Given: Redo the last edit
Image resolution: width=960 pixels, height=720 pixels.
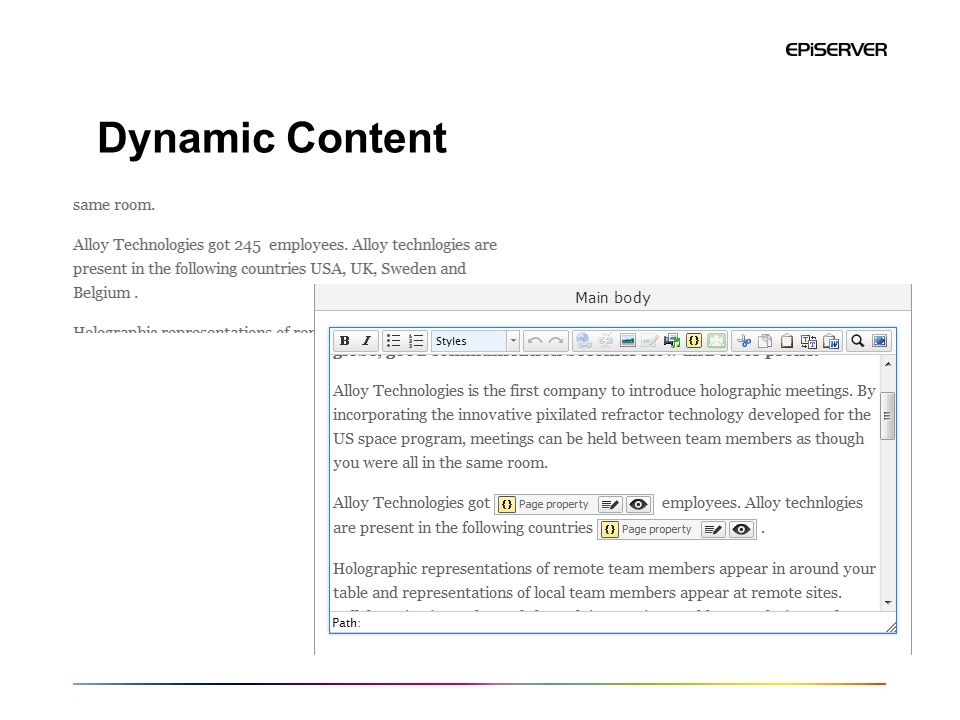Looking at the screenshot, I should pyautogui.click(x=556, y=341).
